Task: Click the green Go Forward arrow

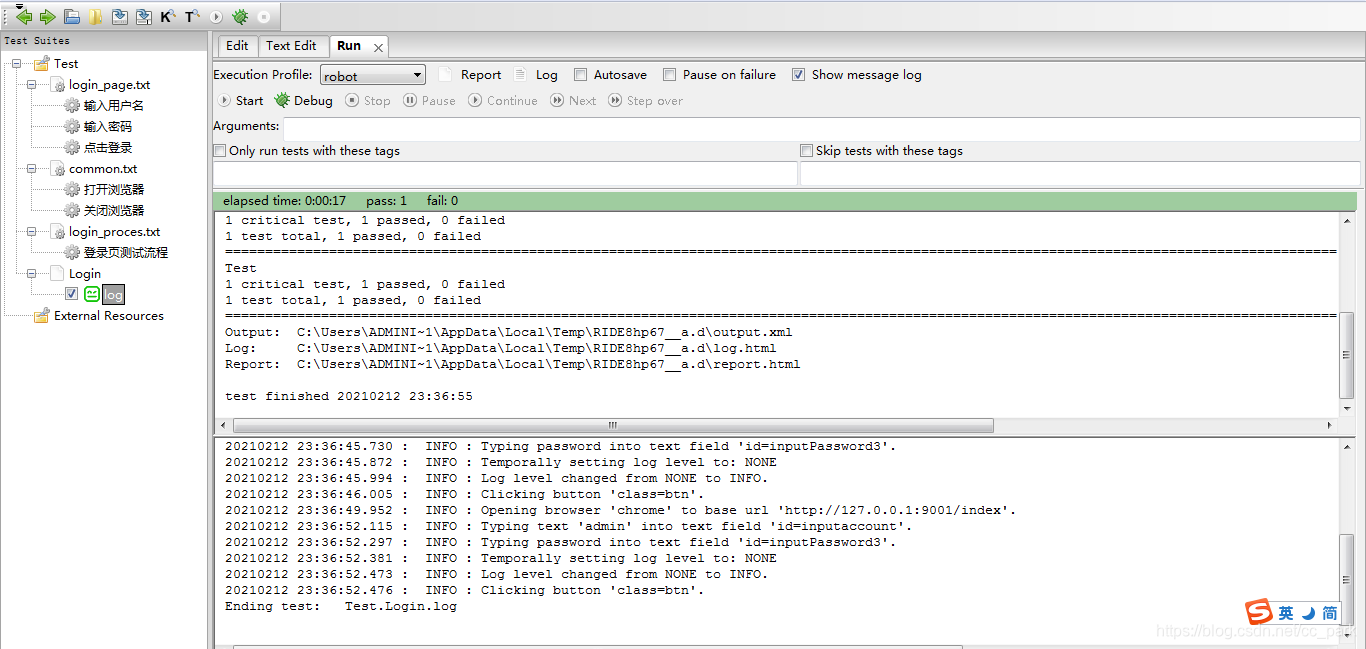Action: 47,17
